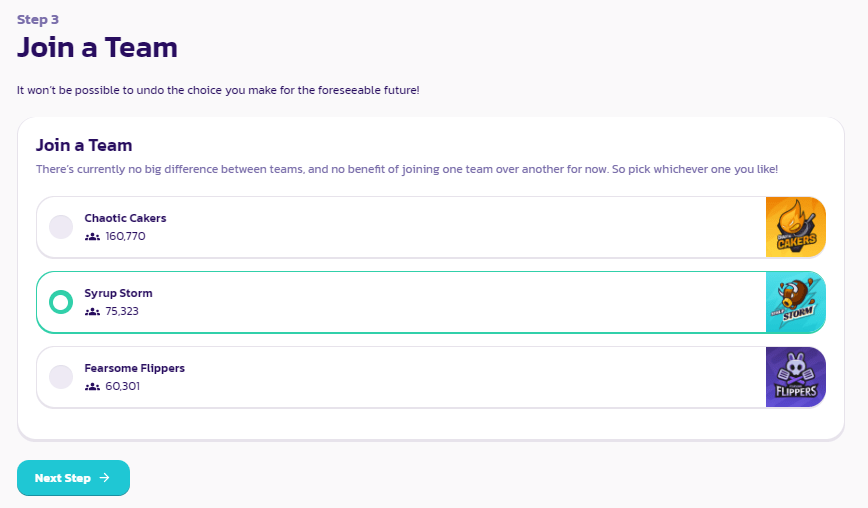Click the large Join a Team page title
This screenshot has height=508, width=868.
tap(97, 47)
